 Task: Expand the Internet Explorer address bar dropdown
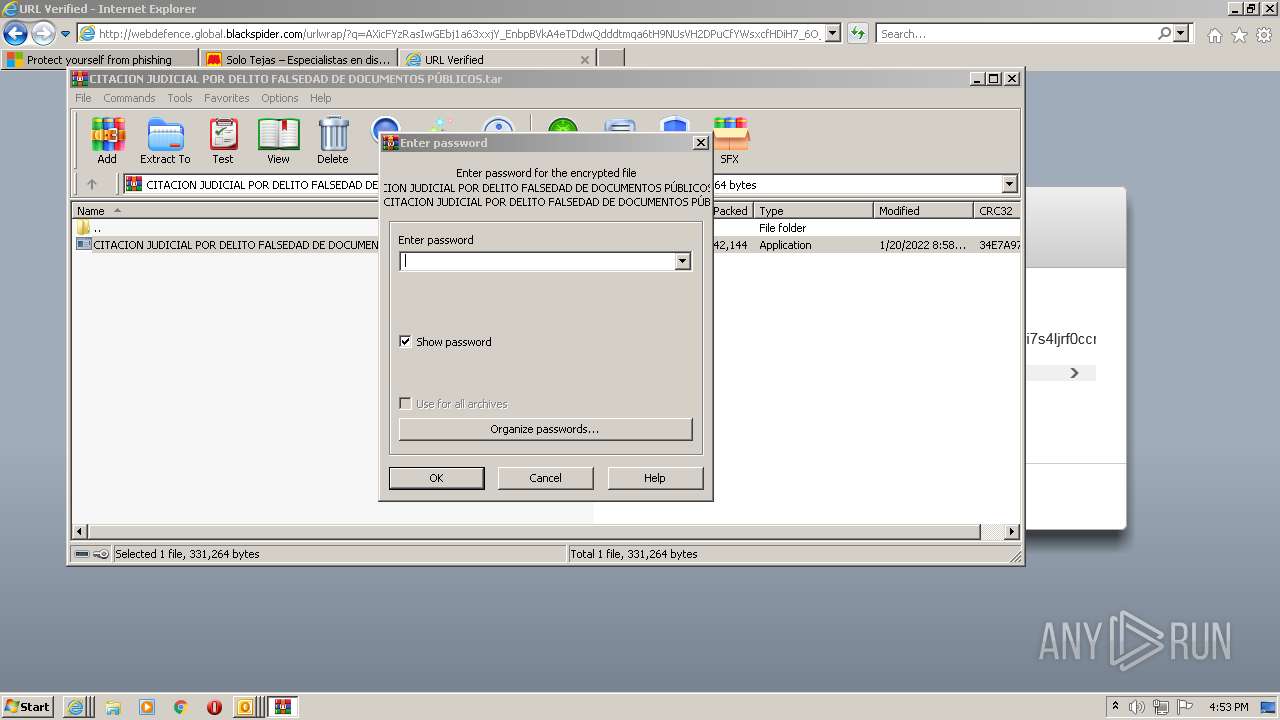pos(832,33)
